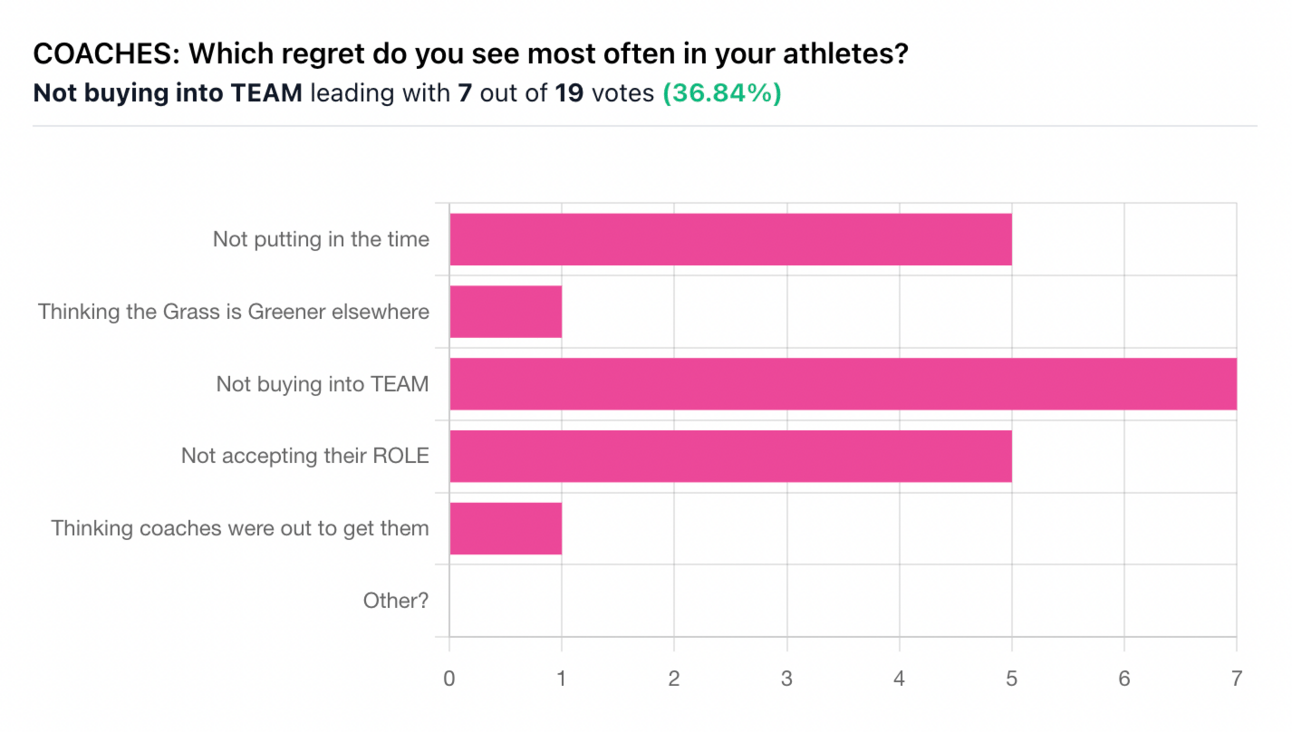Click the '1' tick label on the x-axis
Viewport: 1292px width, 732px height.
[x=561, y=679]
